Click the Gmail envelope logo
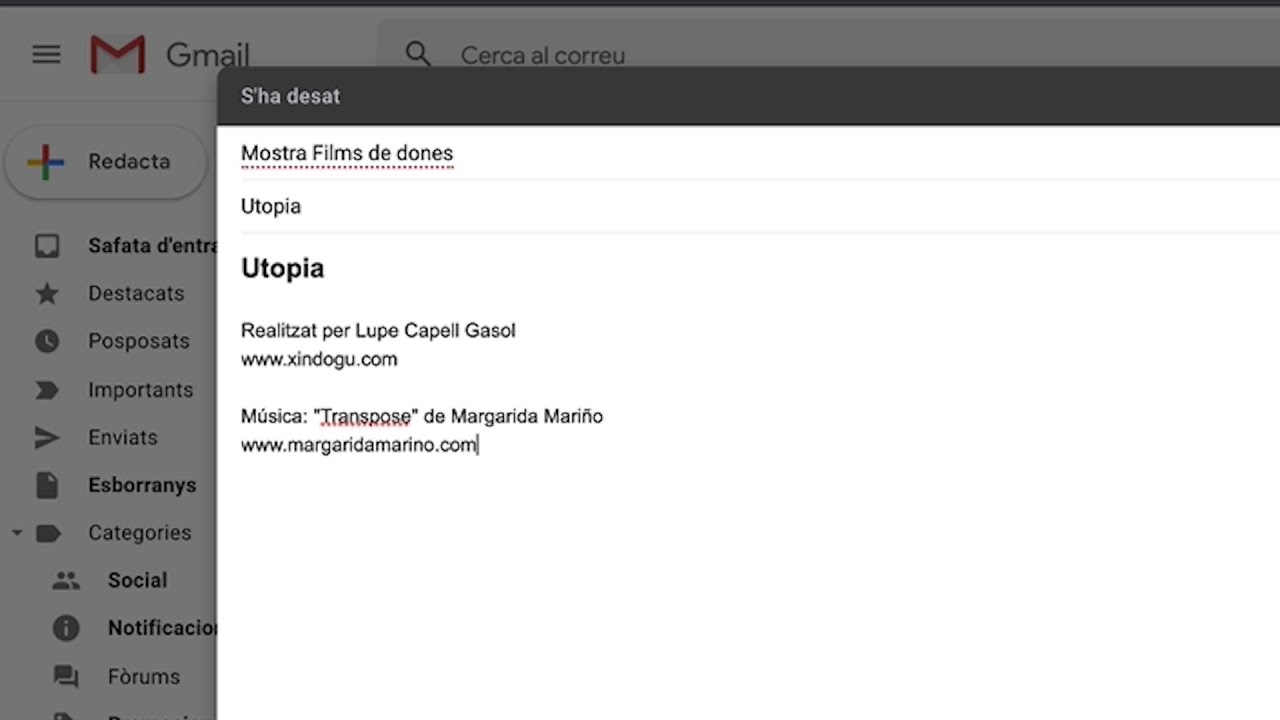Image resolution: width=1280 pixels, height=720 pixels. click(118, 54)
